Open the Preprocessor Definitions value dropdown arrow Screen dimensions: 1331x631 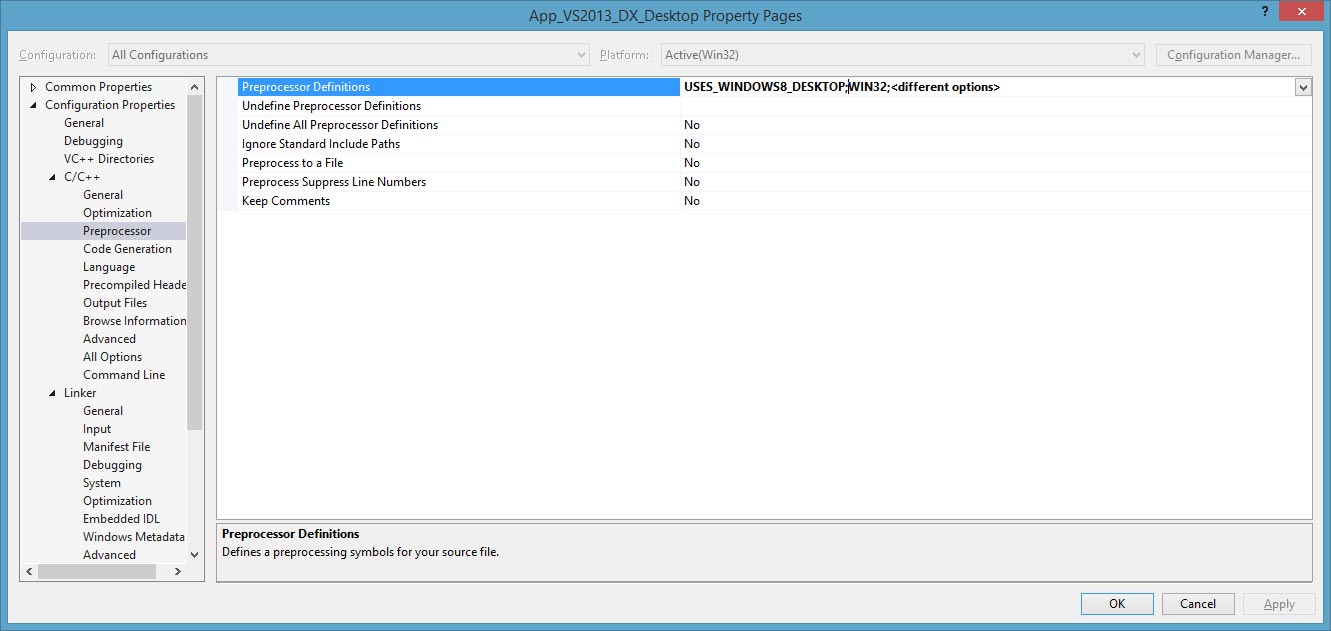click(x=1303, y=87)
